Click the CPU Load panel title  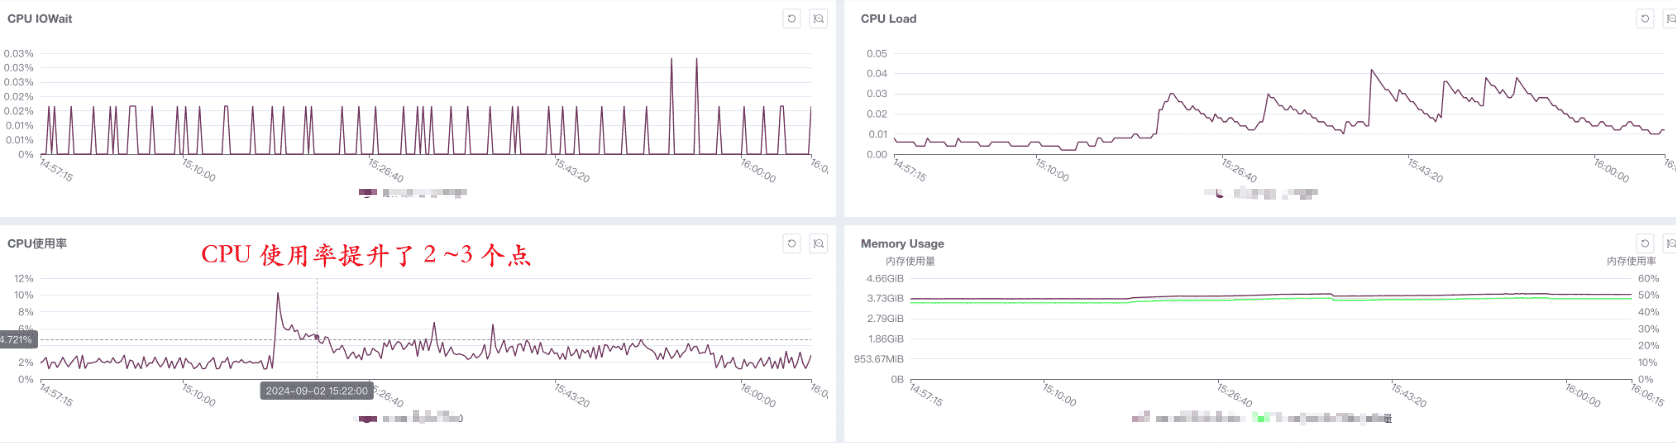pos(888,19)
